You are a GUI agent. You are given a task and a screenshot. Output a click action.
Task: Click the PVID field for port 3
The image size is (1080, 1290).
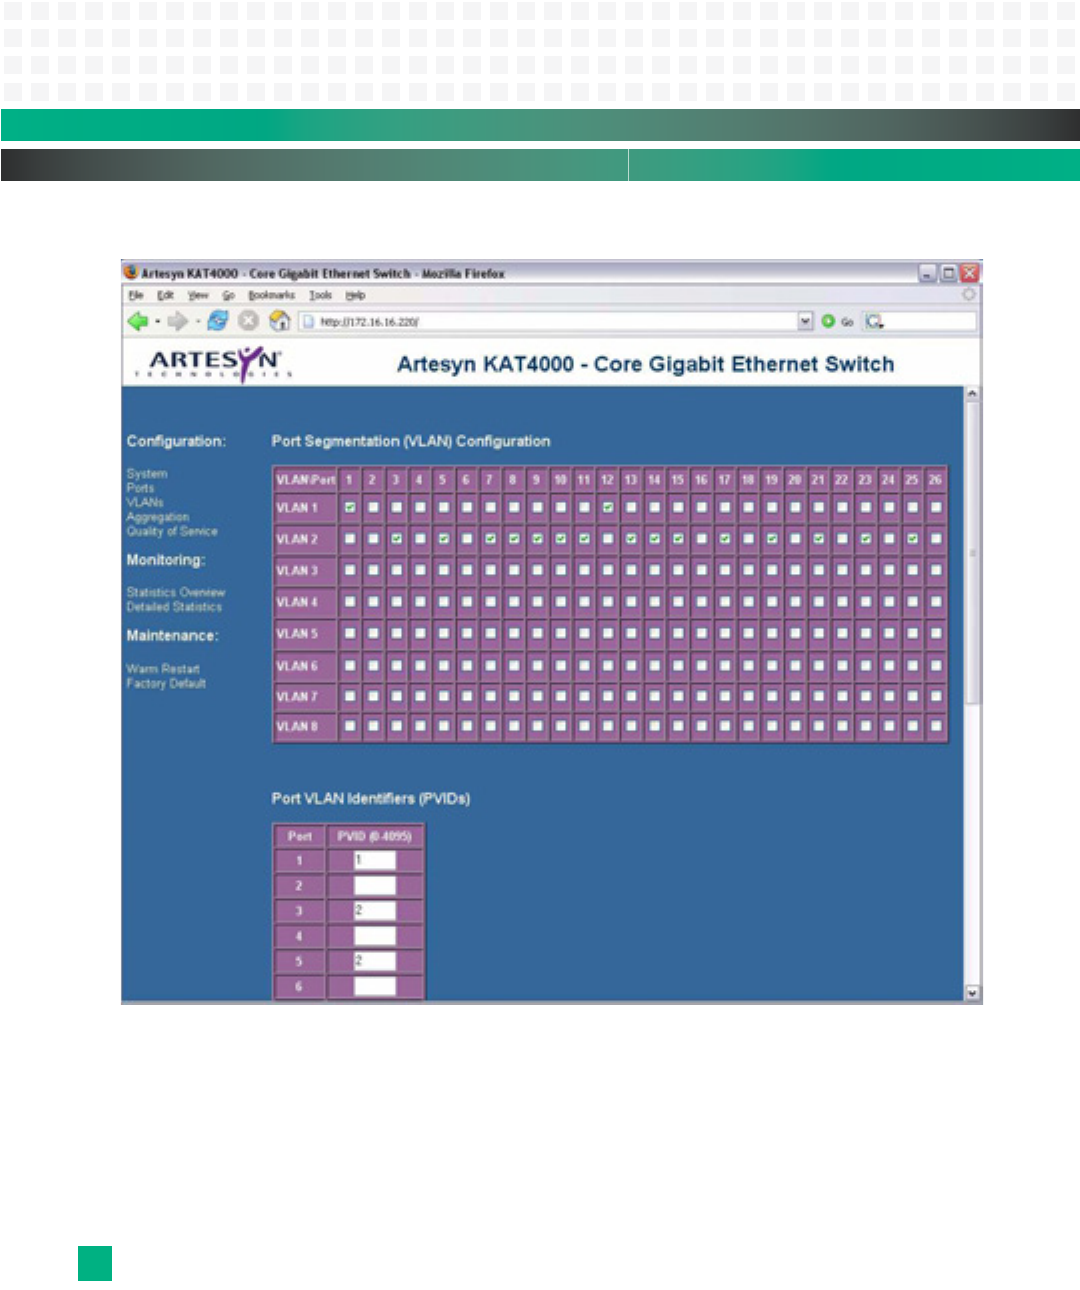click(375, 911)
